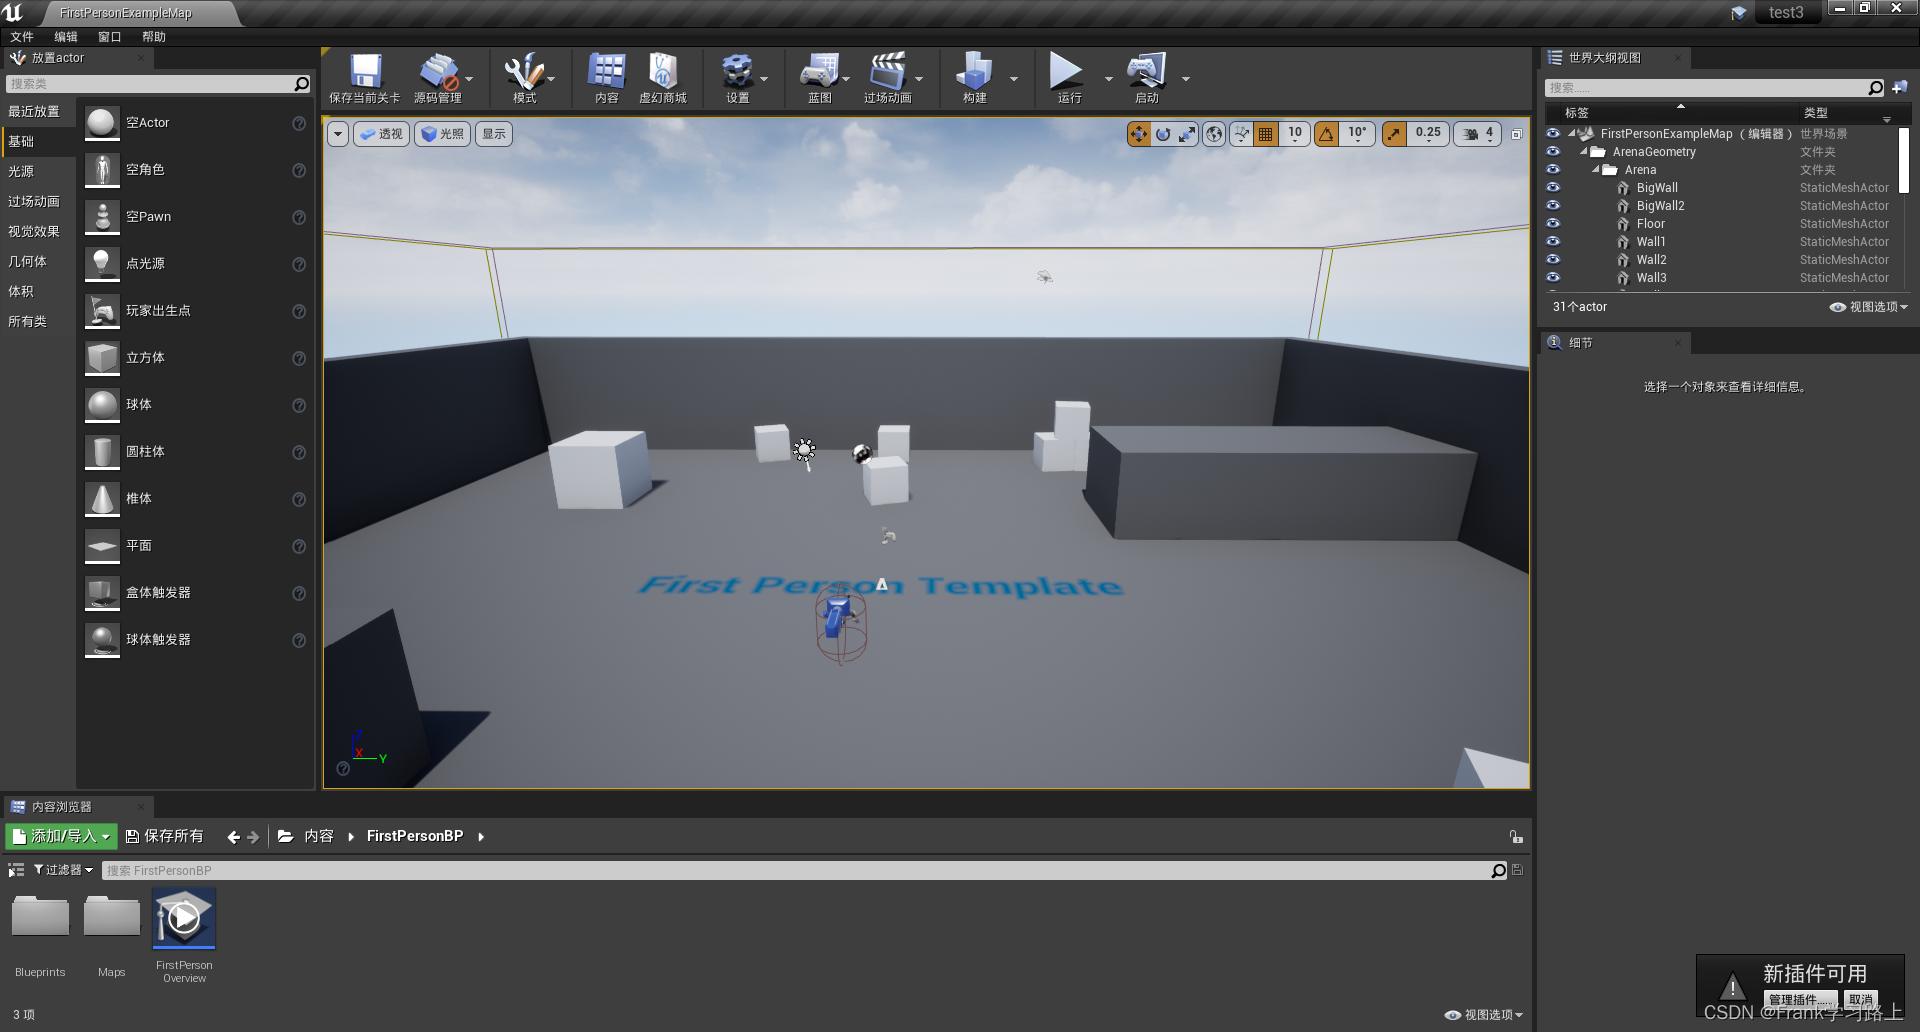Viewport: 1920px width, 1032px height.
Task: Maximize or restore the viewport icon
Action: [x=1517, y=134]
